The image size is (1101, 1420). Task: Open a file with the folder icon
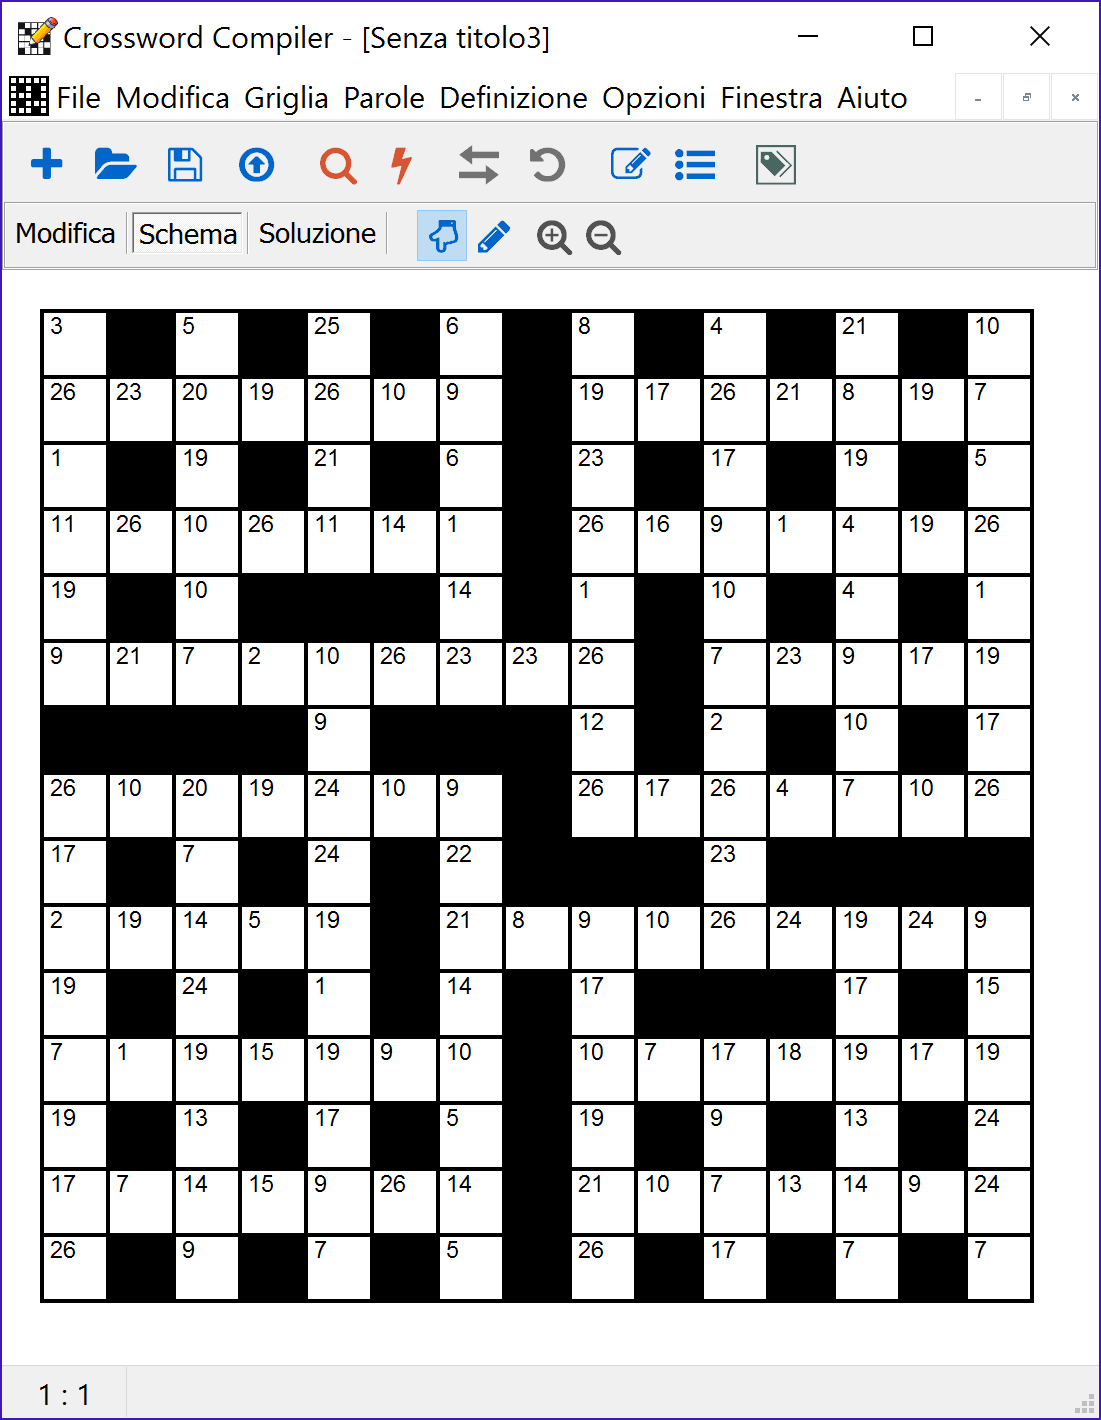point(115,165)
